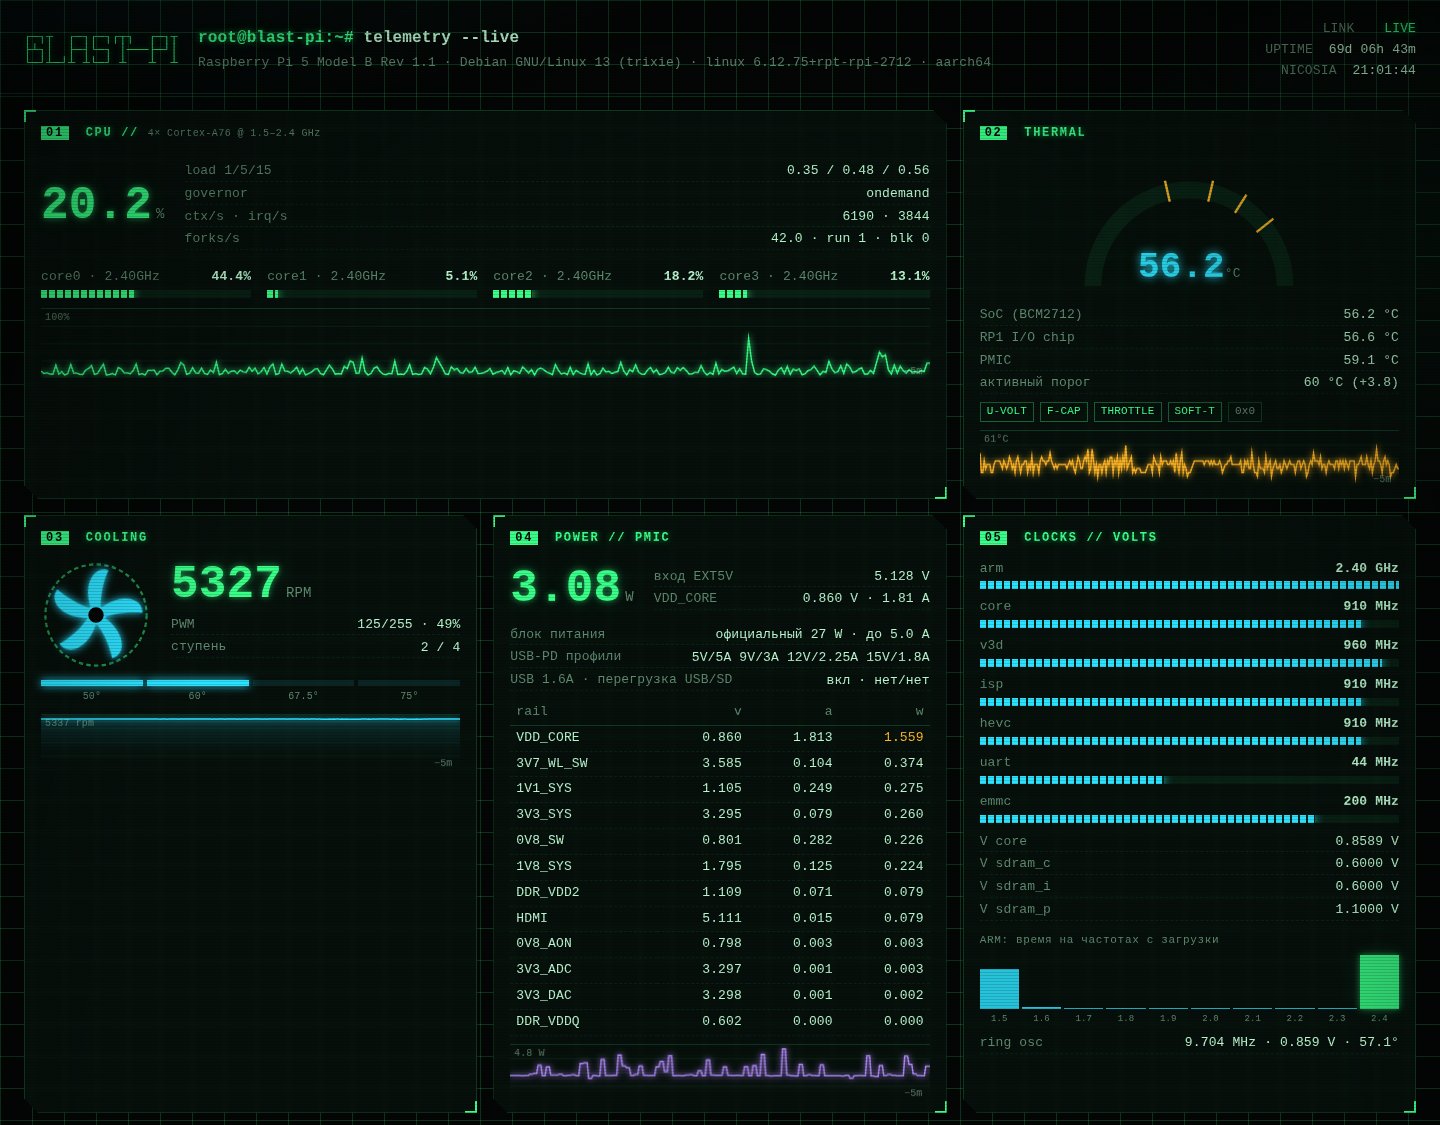Click the CPU load history graph

485,345
